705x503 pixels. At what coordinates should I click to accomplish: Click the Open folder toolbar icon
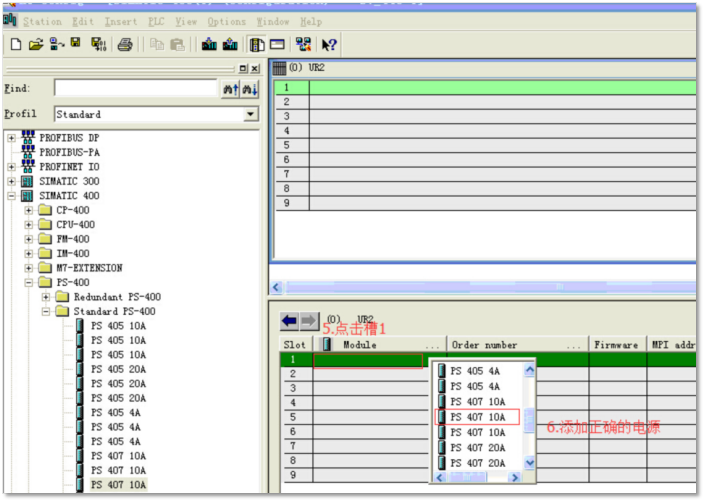pyautogui.click(x=36, y=44)
